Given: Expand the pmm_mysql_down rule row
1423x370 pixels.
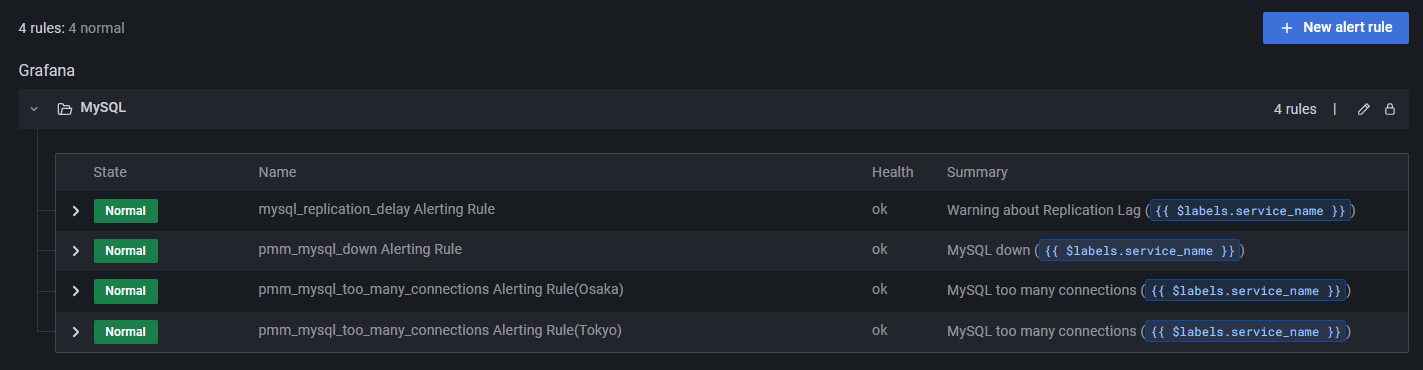Looking at the screenshot, I should 75,251.
